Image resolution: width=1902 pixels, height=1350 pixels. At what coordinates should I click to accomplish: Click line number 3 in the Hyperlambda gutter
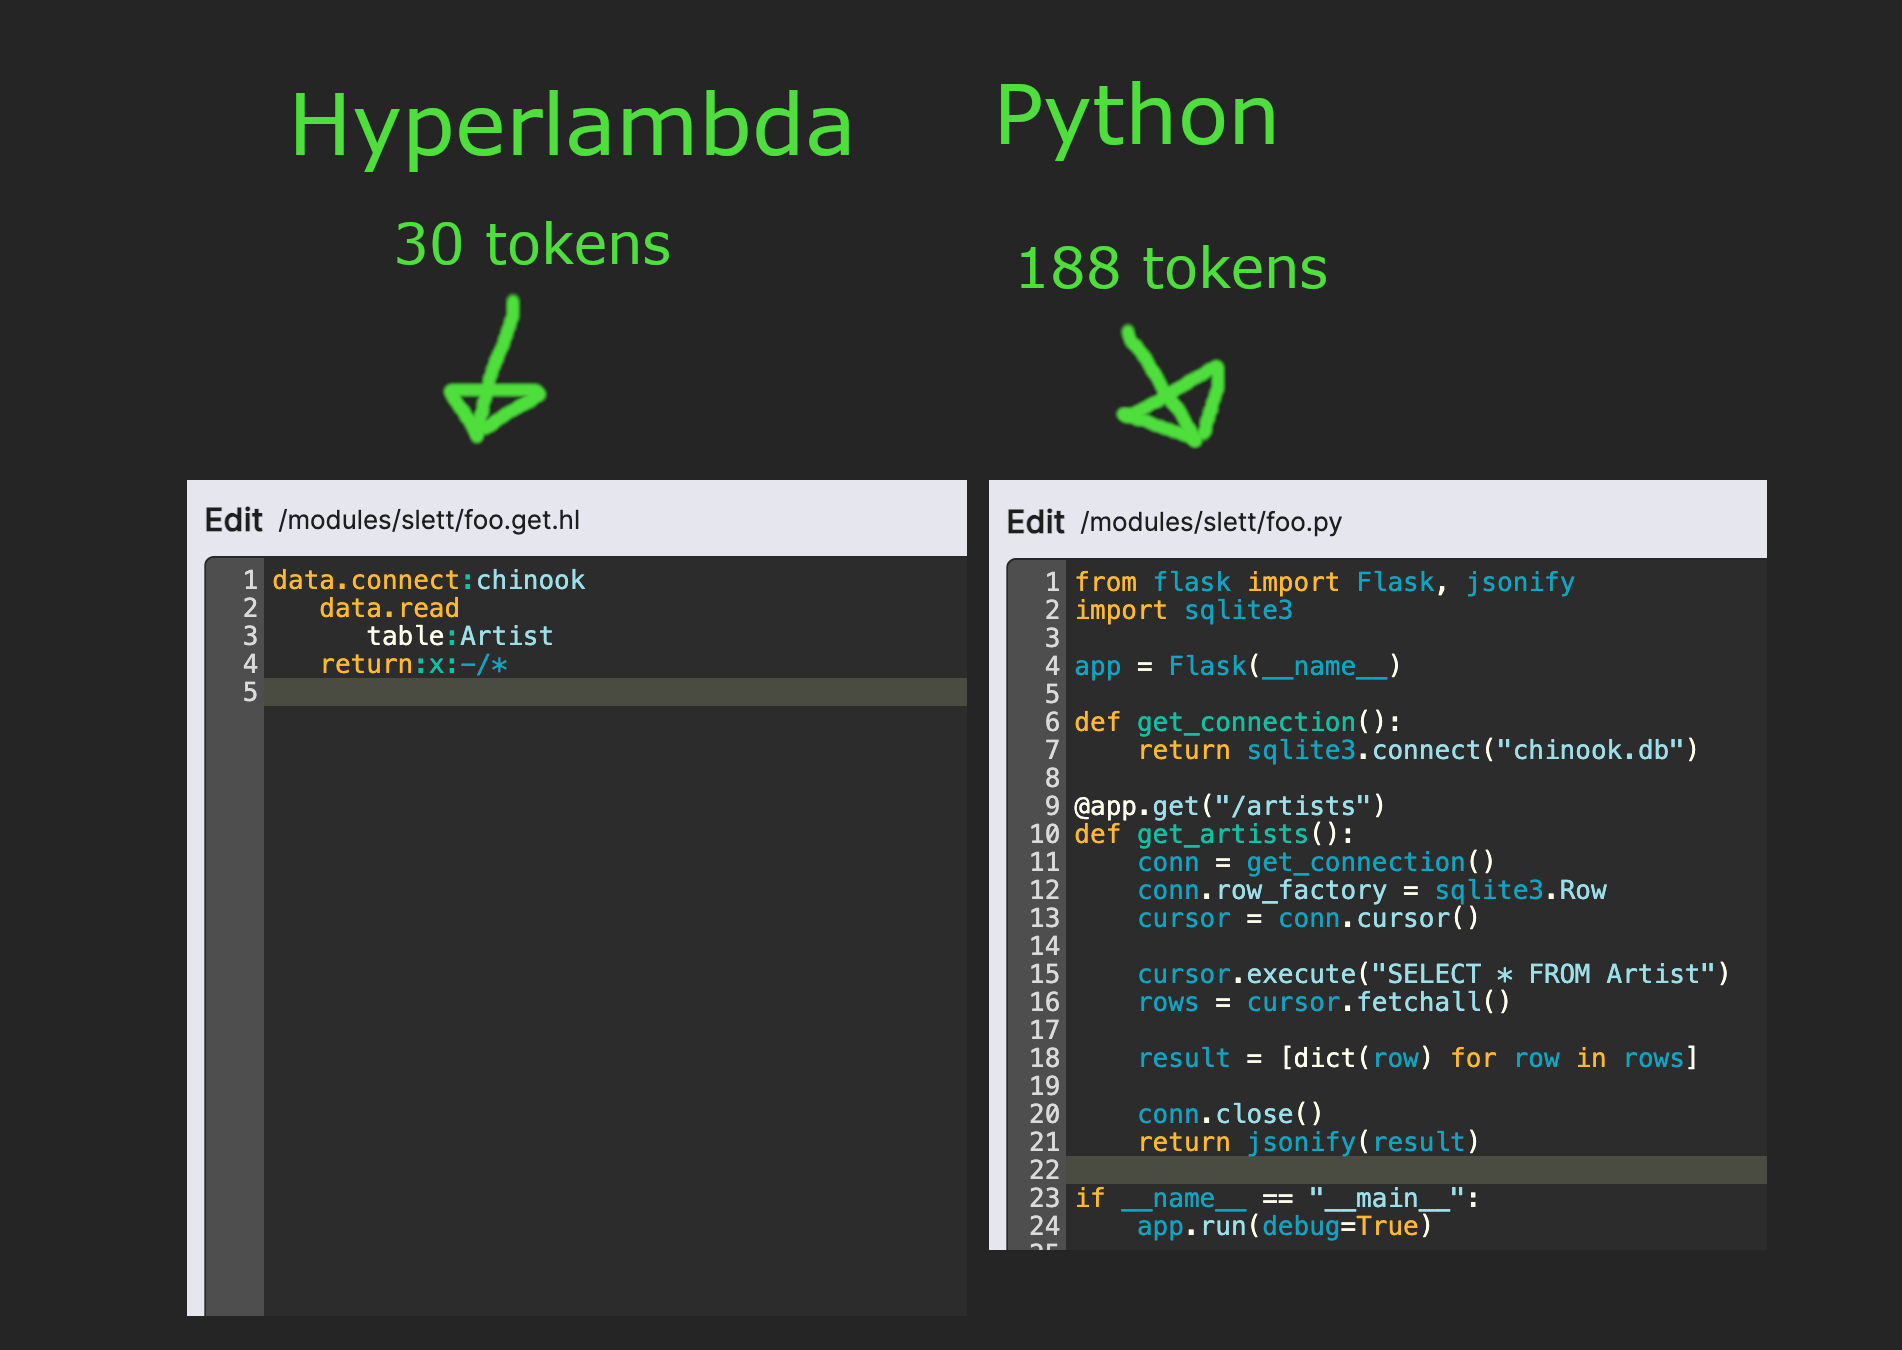248,636
